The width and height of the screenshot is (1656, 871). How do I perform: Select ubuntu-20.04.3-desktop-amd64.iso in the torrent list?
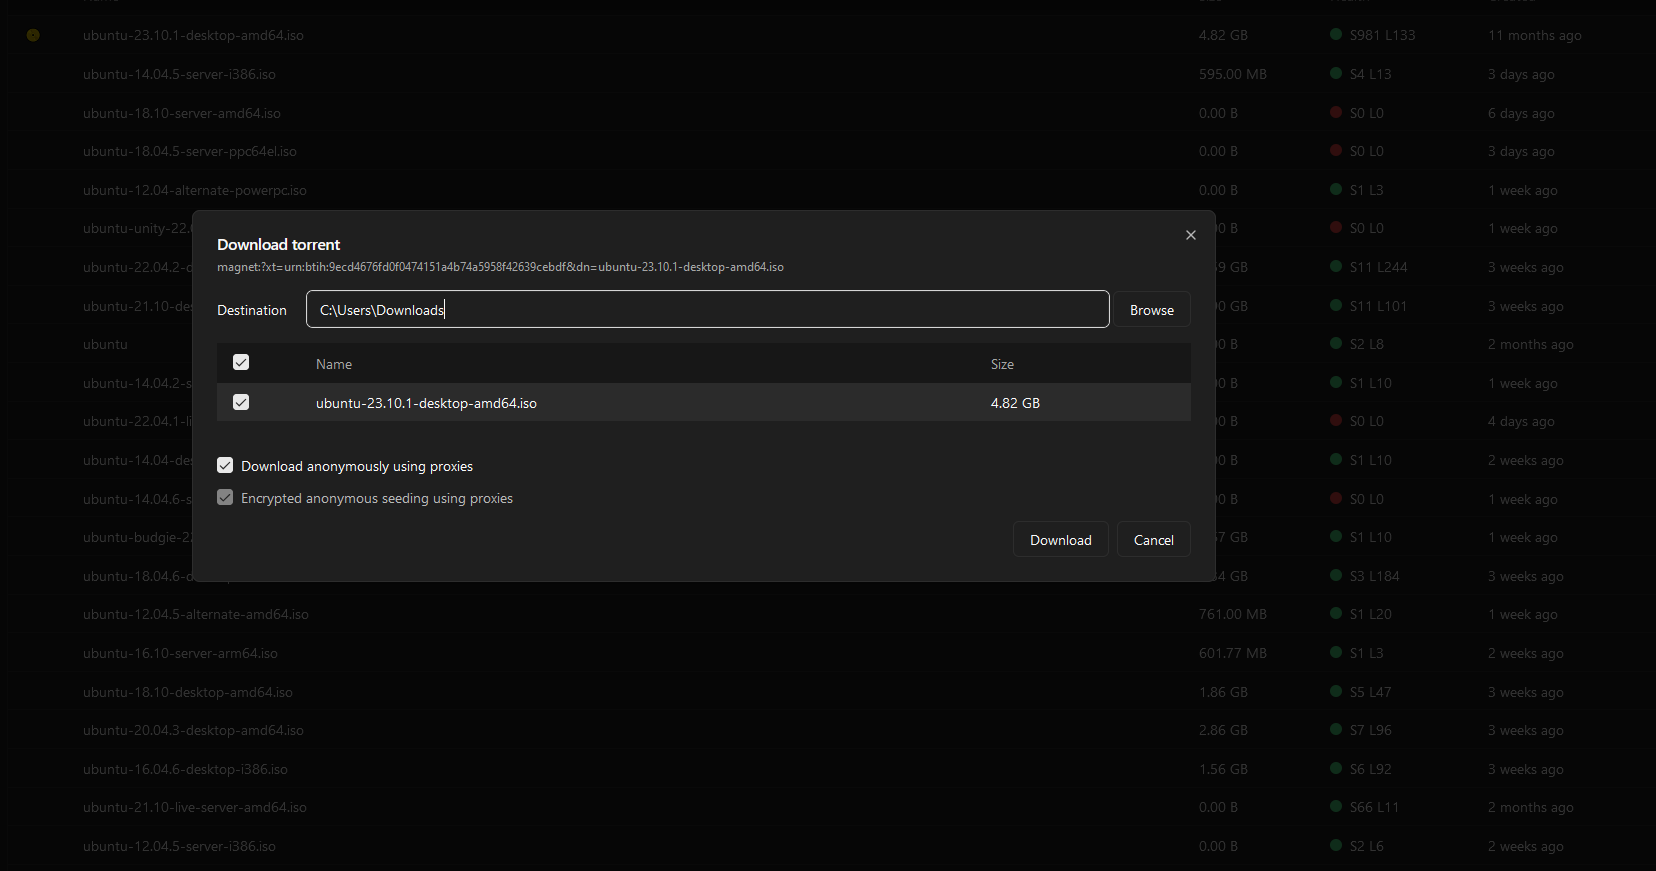tap(193, 730)
